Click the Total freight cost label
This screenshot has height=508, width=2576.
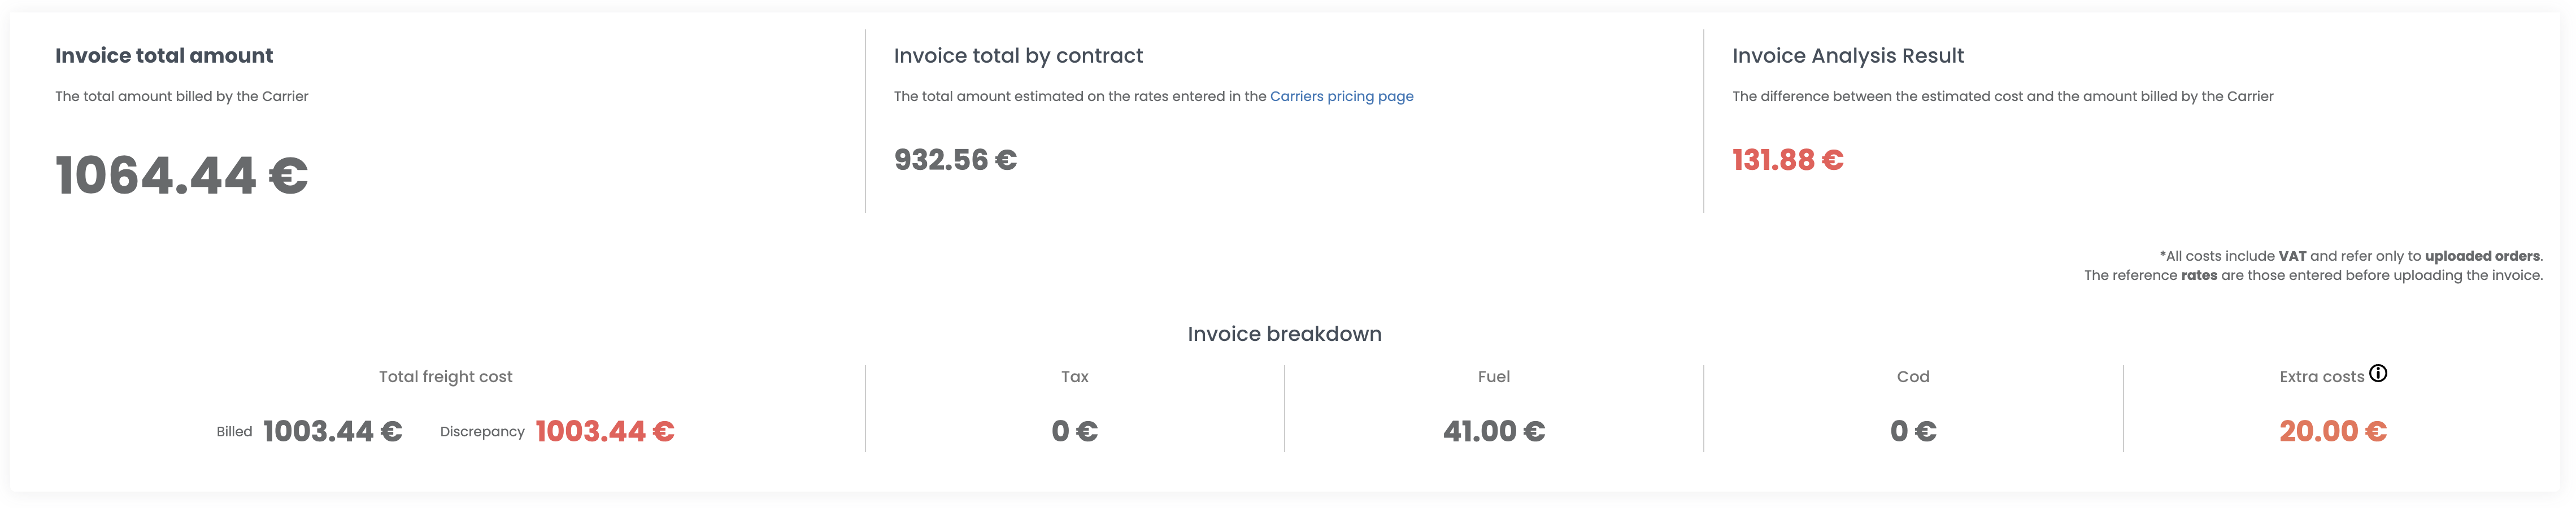(x=446, y=377)
